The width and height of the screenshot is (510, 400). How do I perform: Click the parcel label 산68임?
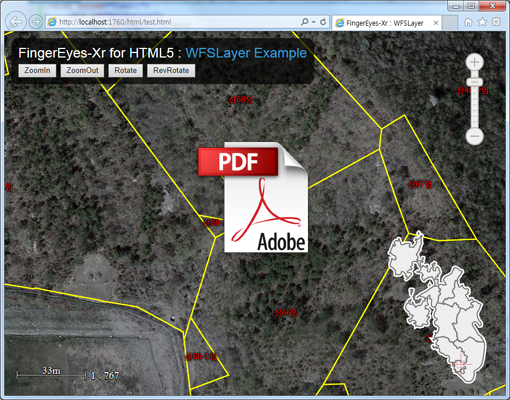click(x=241, y=99)
